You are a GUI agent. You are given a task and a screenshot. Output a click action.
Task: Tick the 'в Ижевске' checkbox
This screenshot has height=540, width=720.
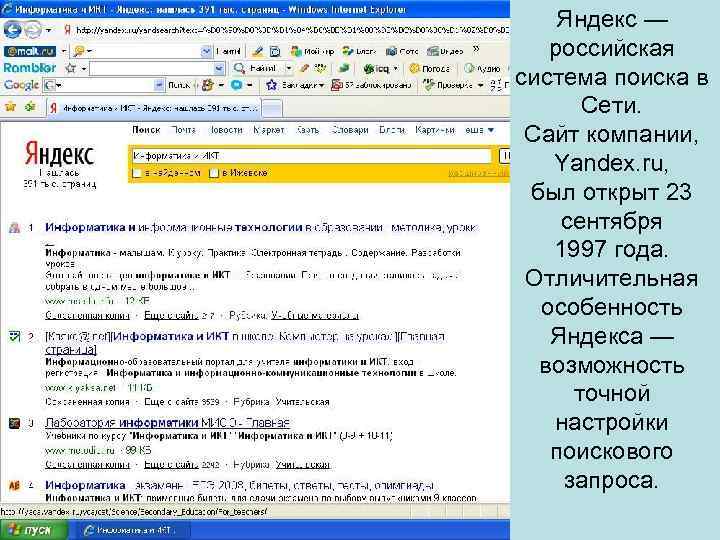pyautogui.click(x=214, y=173)
